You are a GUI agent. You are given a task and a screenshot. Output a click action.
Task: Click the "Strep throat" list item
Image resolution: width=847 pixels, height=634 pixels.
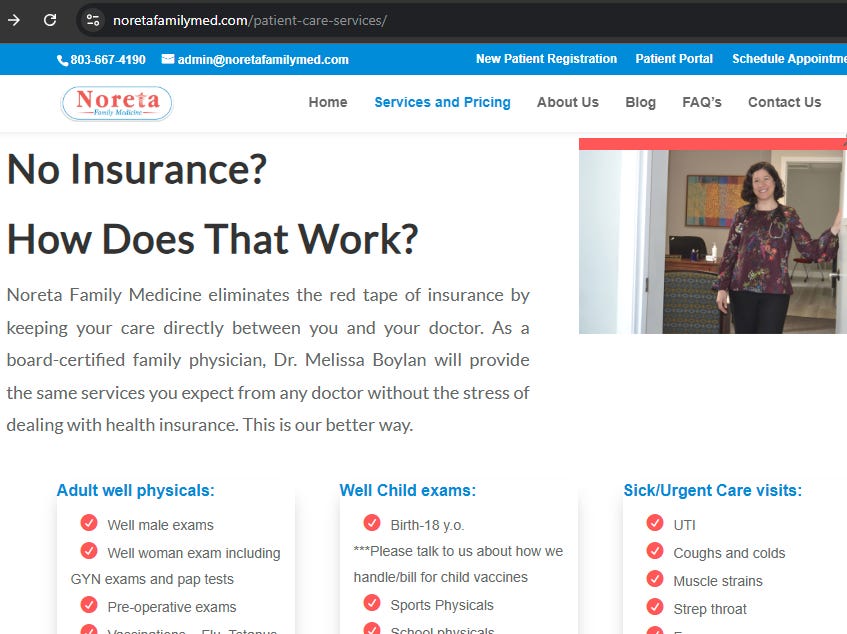pos(710,609)
